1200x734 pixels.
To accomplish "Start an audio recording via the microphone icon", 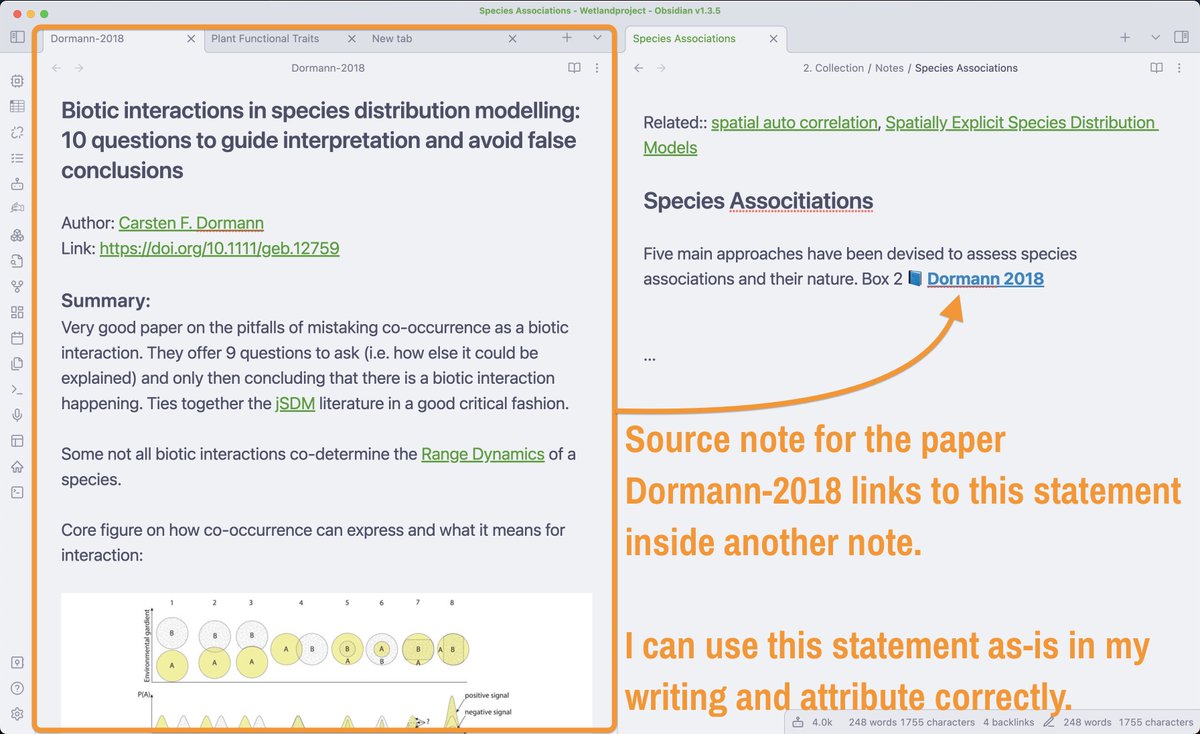I will (16, 414).
